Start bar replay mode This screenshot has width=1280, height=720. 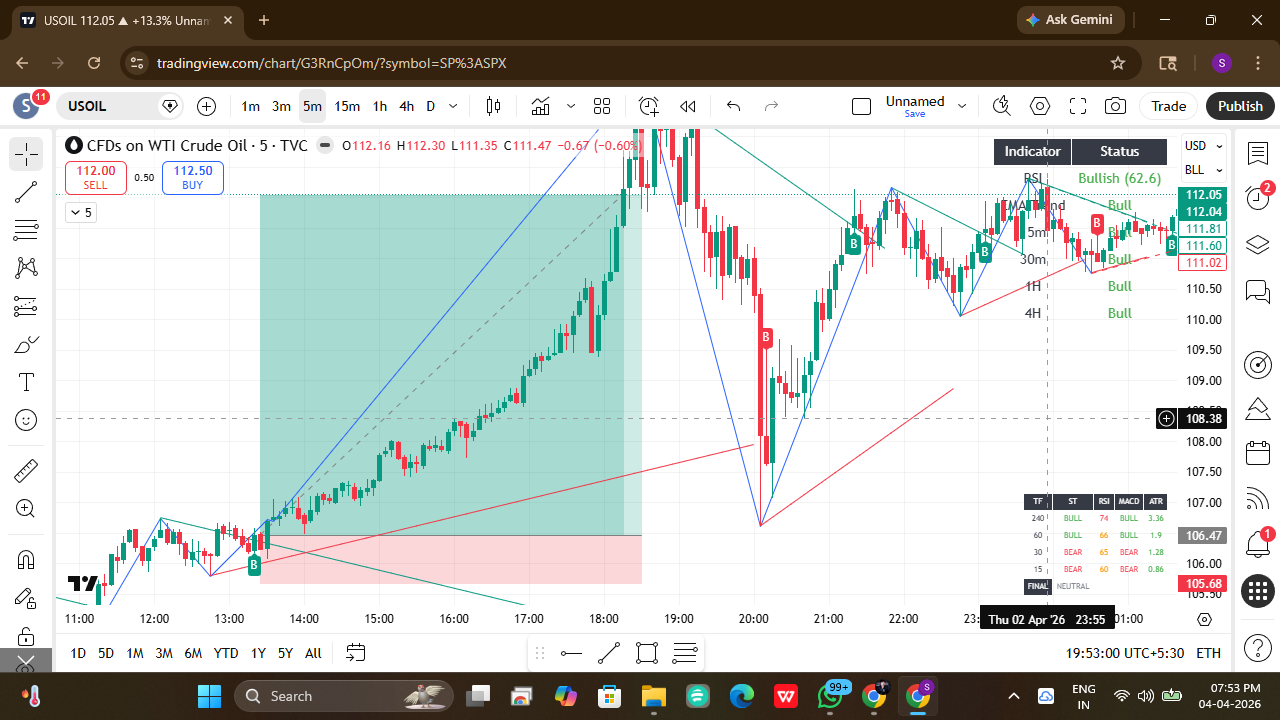(x=688, y=106)
